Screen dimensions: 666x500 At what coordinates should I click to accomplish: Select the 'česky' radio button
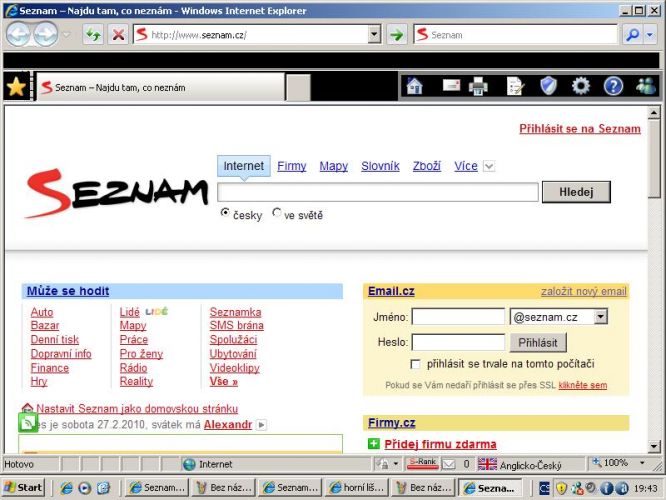[x=225, y=212]
